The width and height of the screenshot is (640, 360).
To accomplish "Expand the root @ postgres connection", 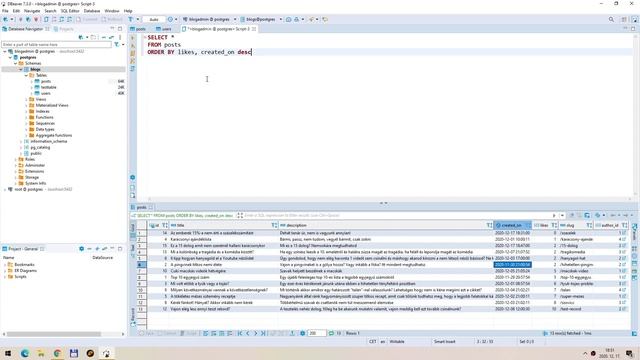I will pyautogui.click(x=5, y=189).
